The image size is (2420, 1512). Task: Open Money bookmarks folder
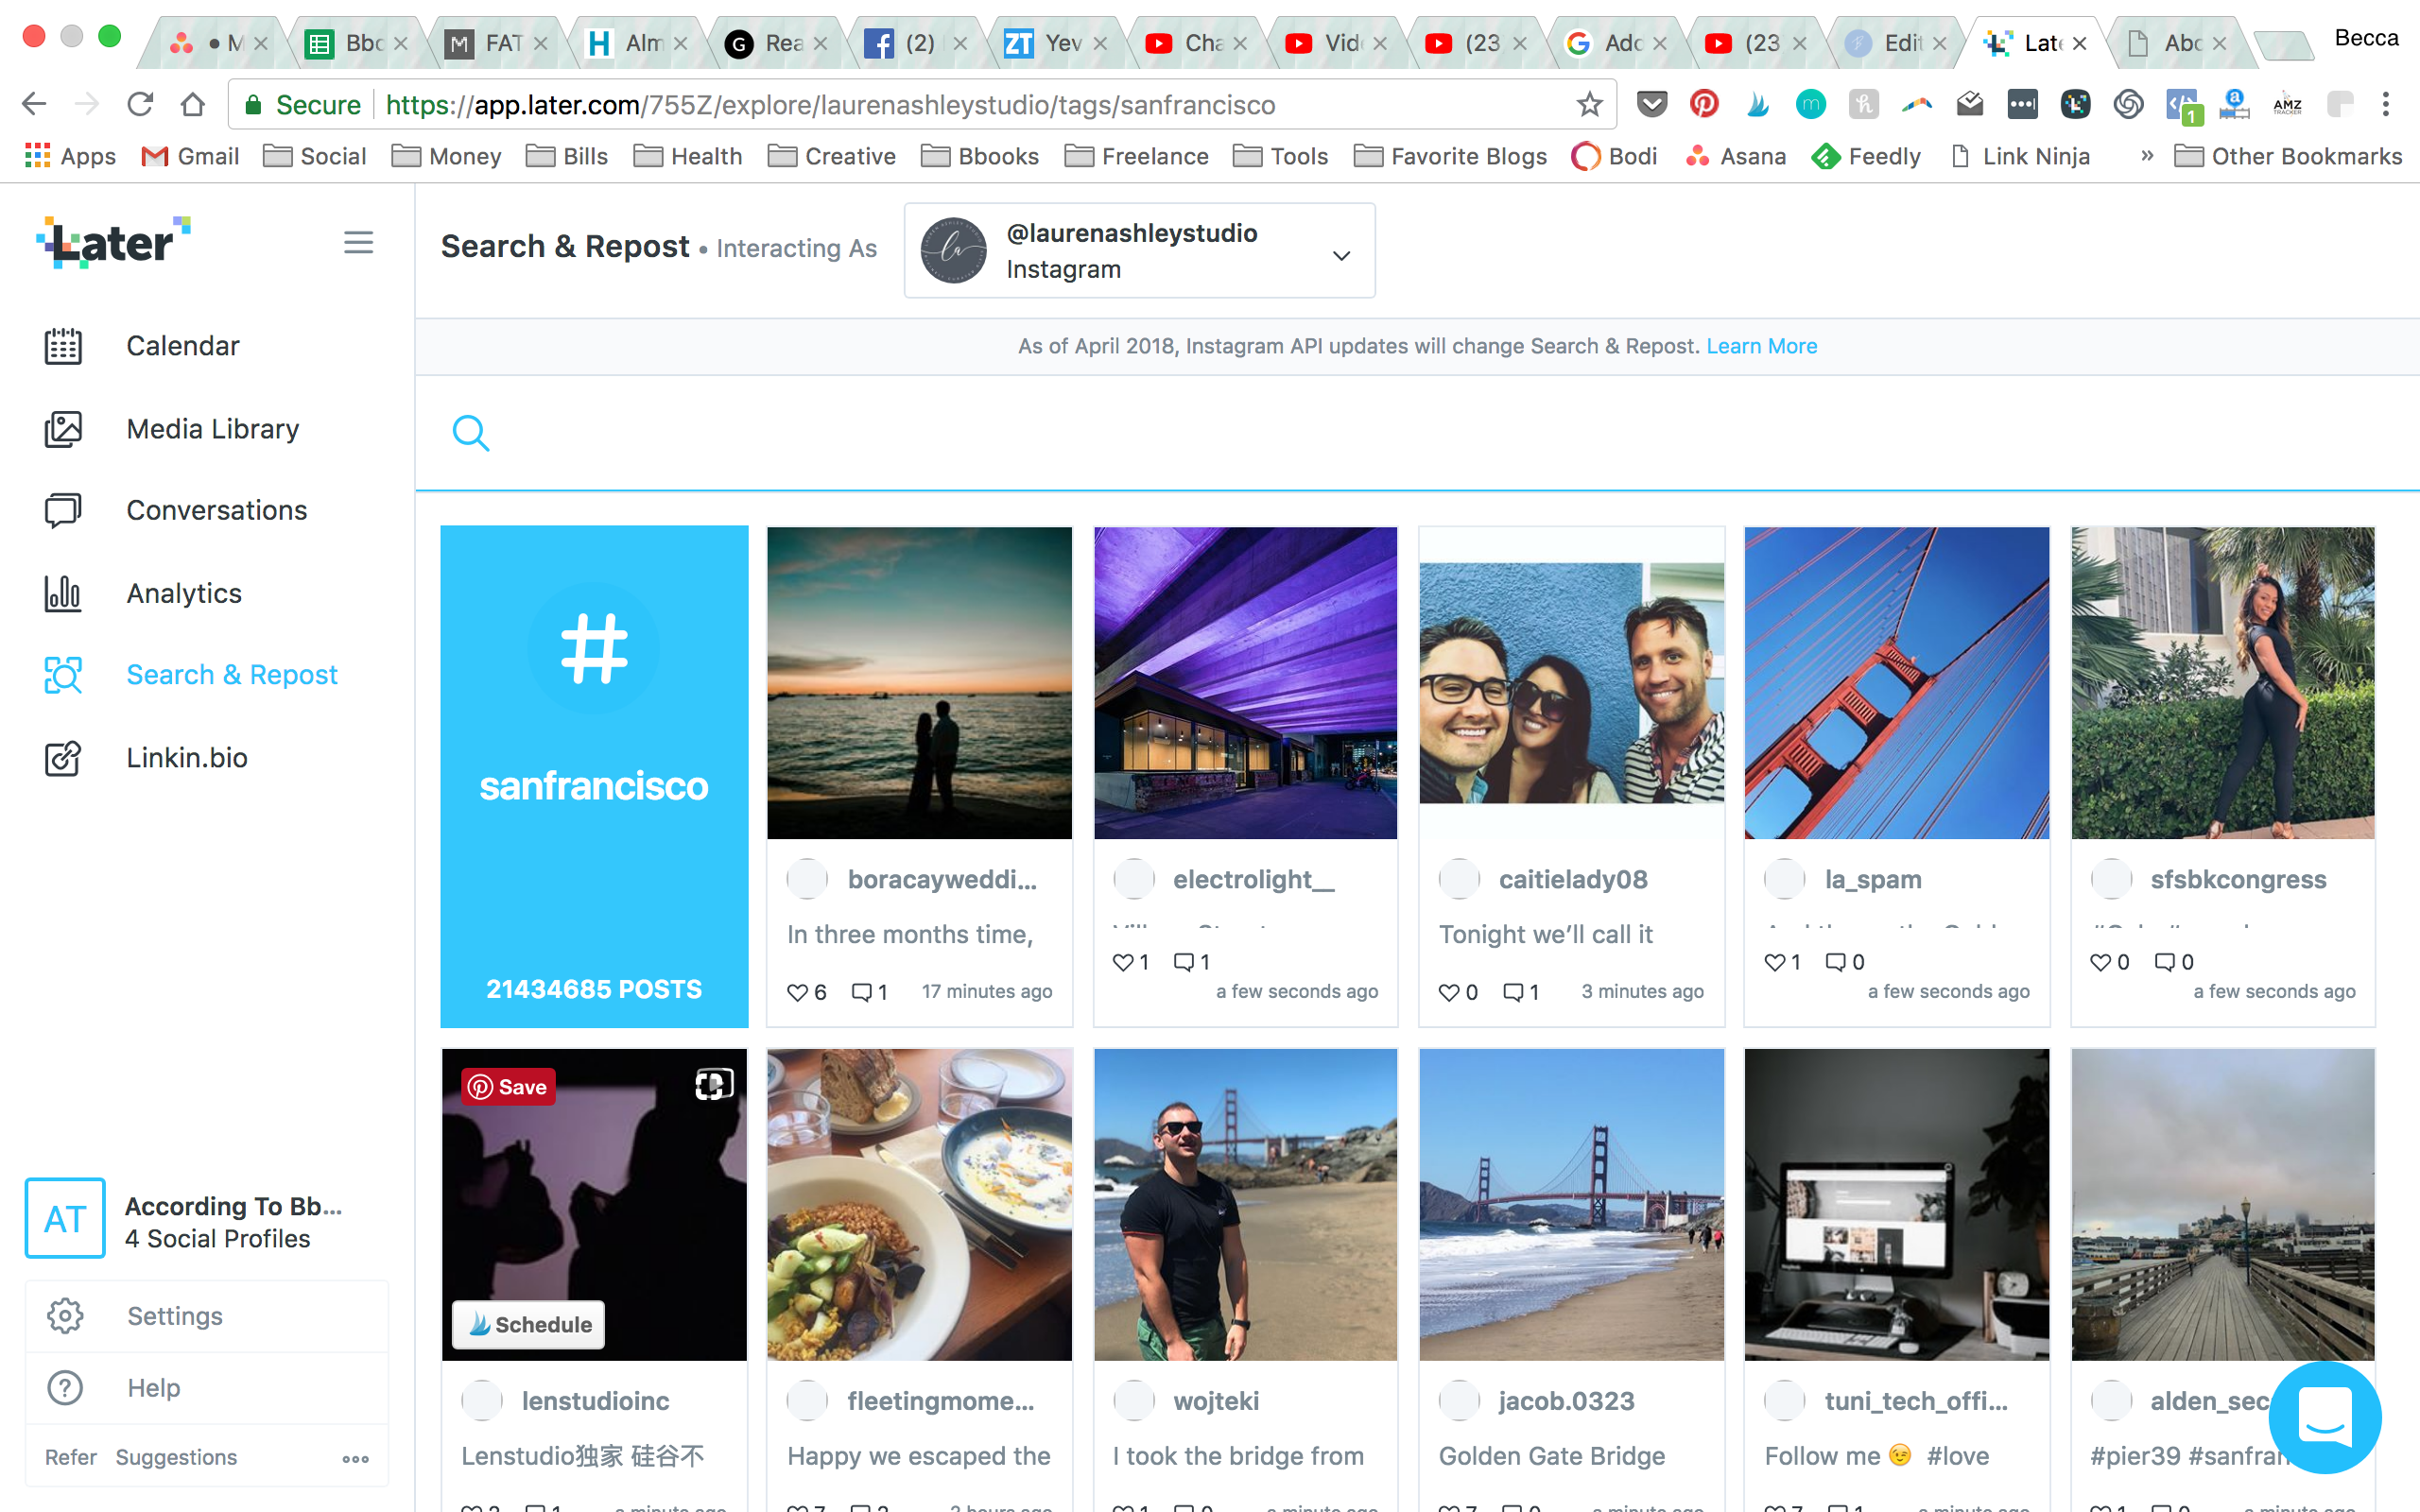pyautogui.click(x=446, y=157)
